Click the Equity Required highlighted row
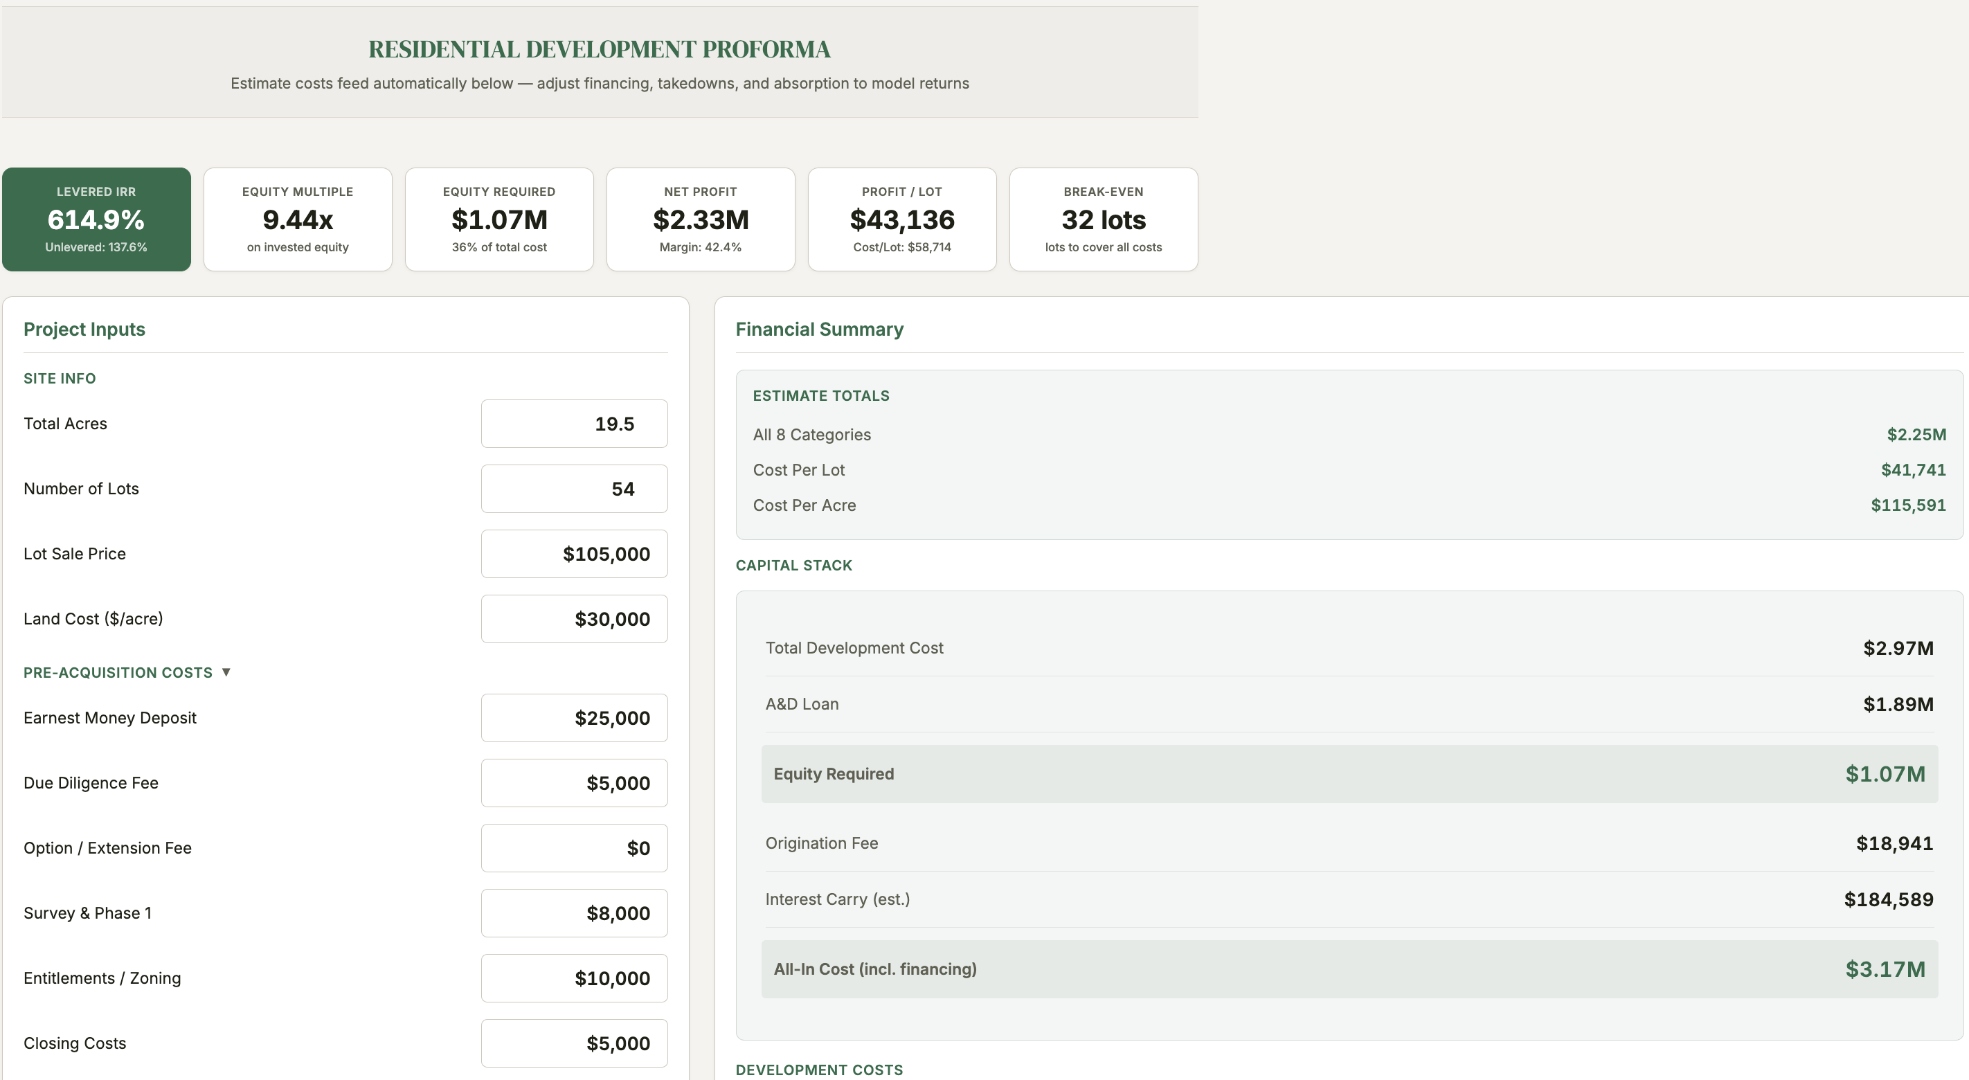 1348,773
